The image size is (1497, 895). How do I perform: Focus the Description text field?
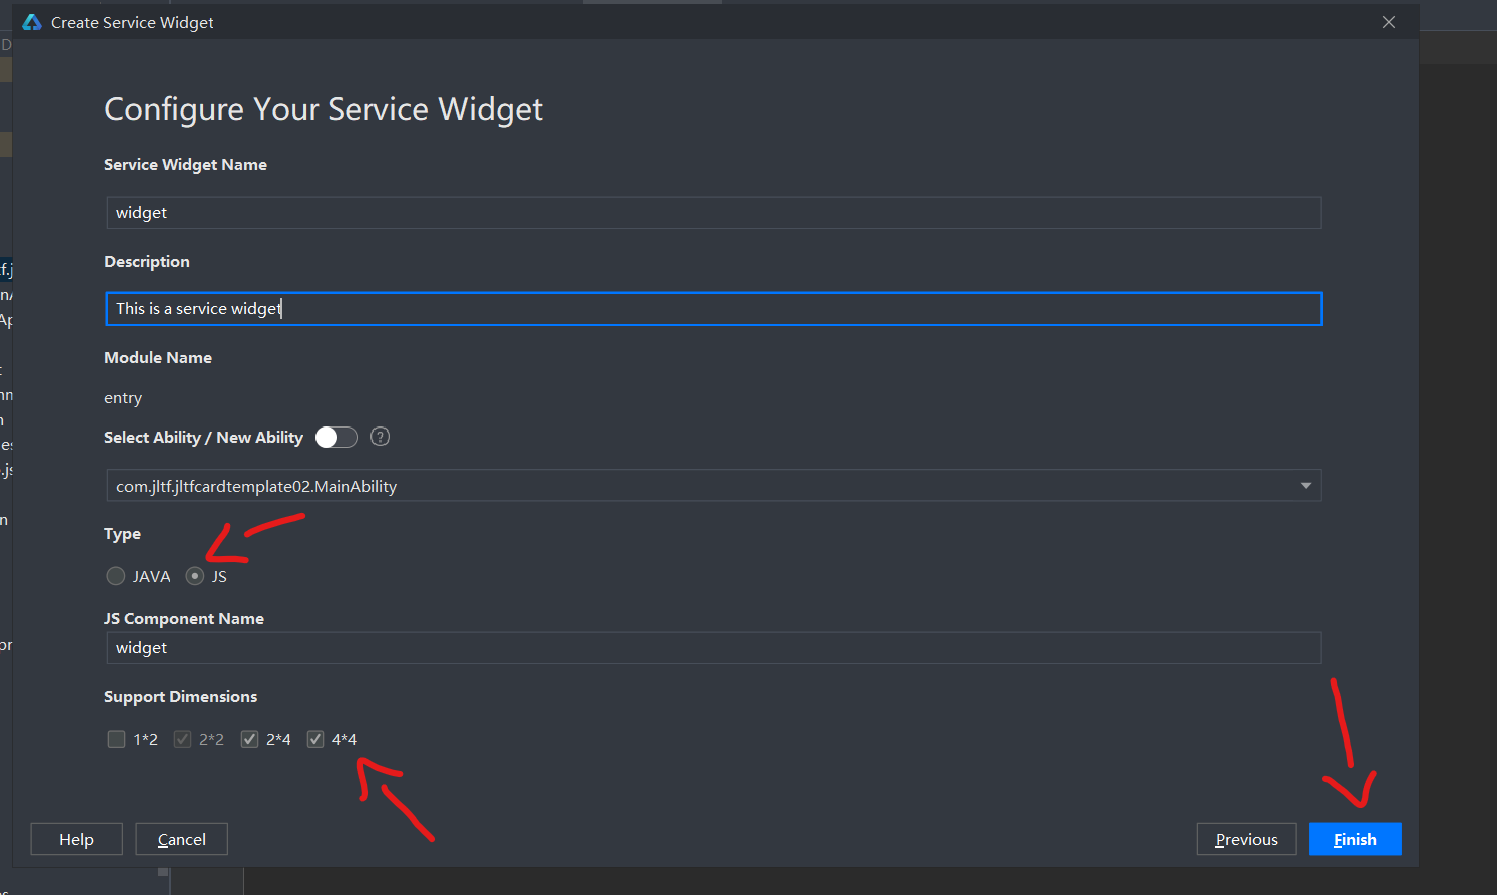click(713, 309)
